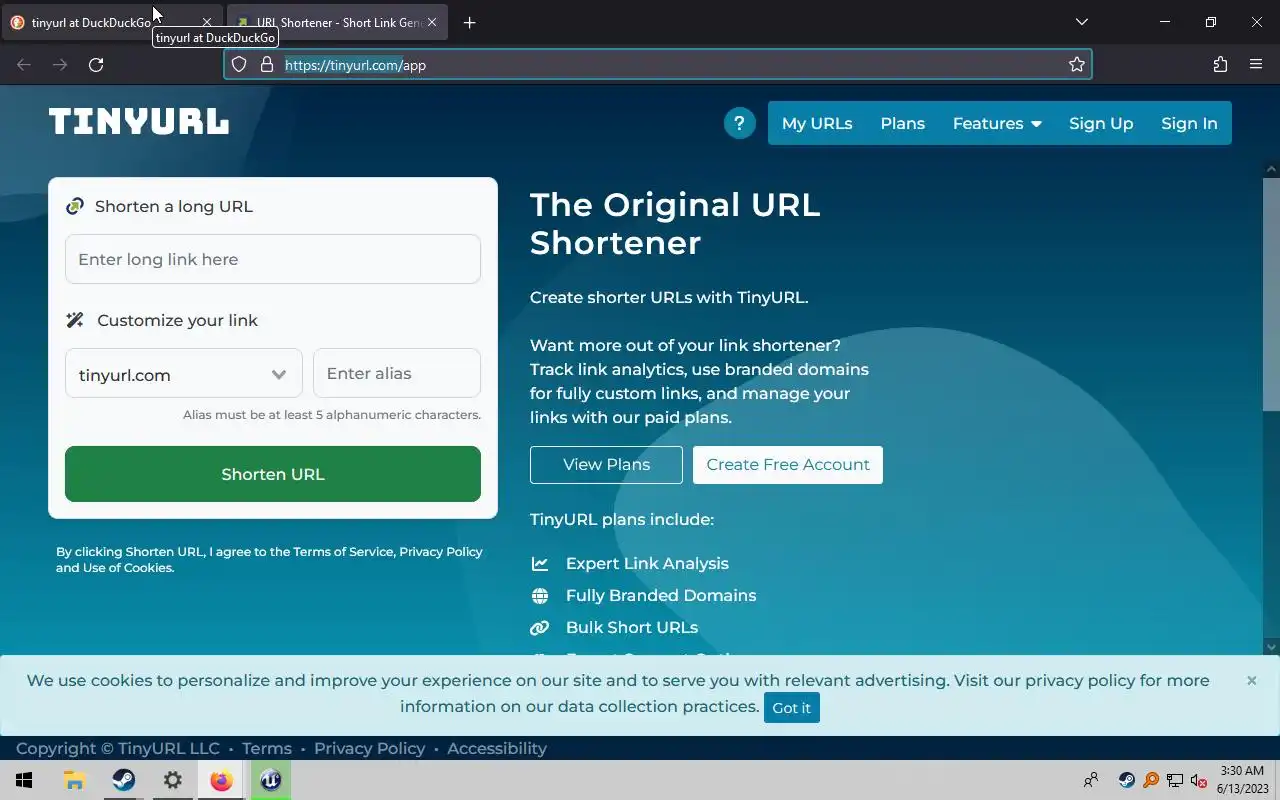Screen dimensions: 1280x800
Task: Open a new tab with plus icon
Action: [x=469, y=22]
